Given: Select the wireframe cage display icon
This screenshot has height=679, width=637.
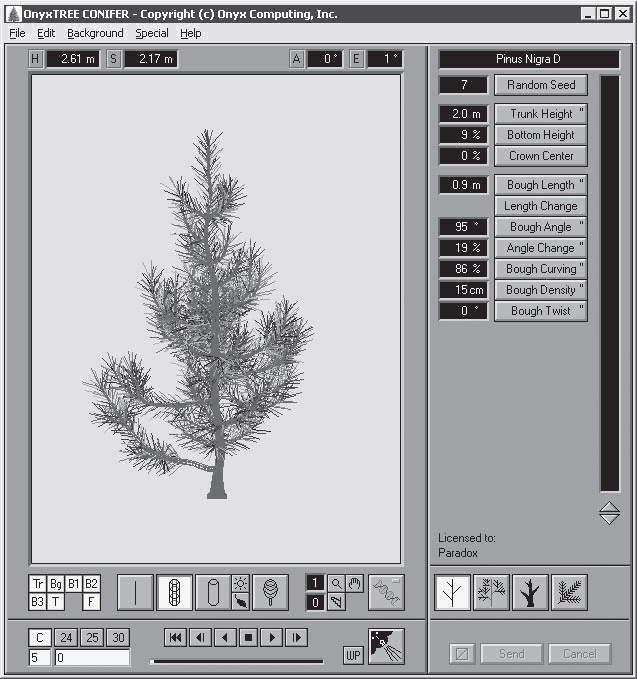Looking at the screenshot, I should coord(174,592).
